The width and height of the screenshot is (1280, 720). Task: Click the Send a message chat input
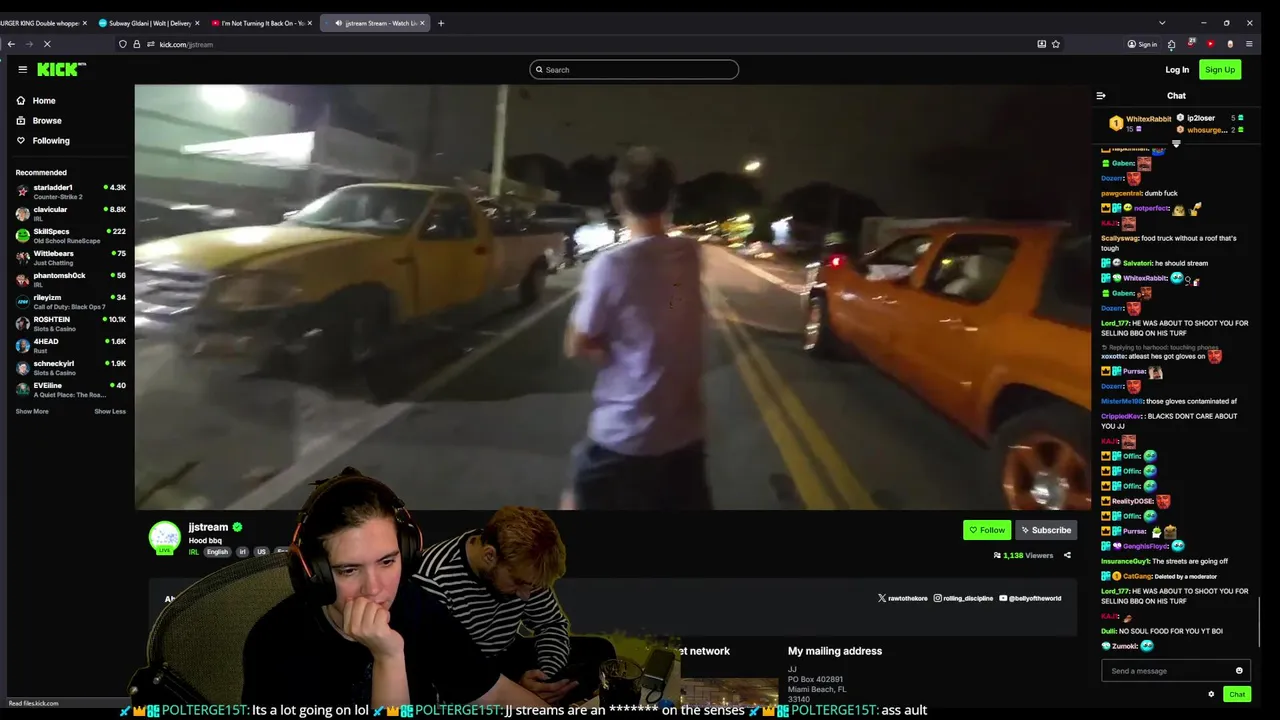pyautogui.click(x=1168, y=671)
